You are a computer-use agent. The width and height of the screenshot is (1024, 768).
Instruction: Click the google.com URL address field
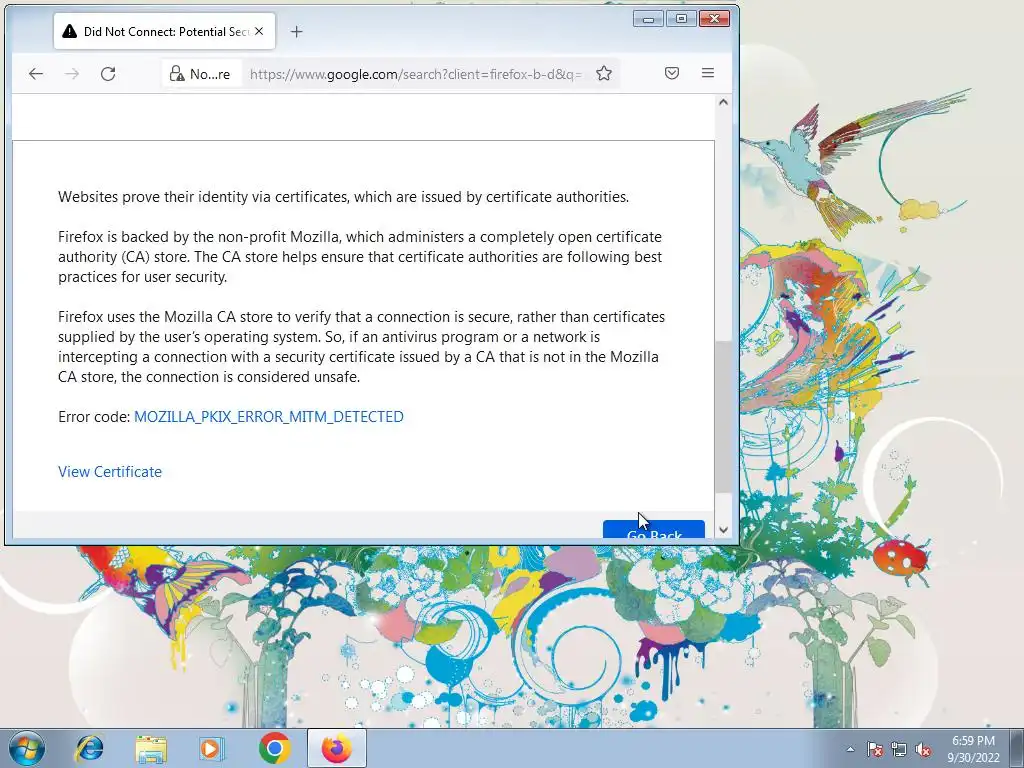tap(416, 74)
